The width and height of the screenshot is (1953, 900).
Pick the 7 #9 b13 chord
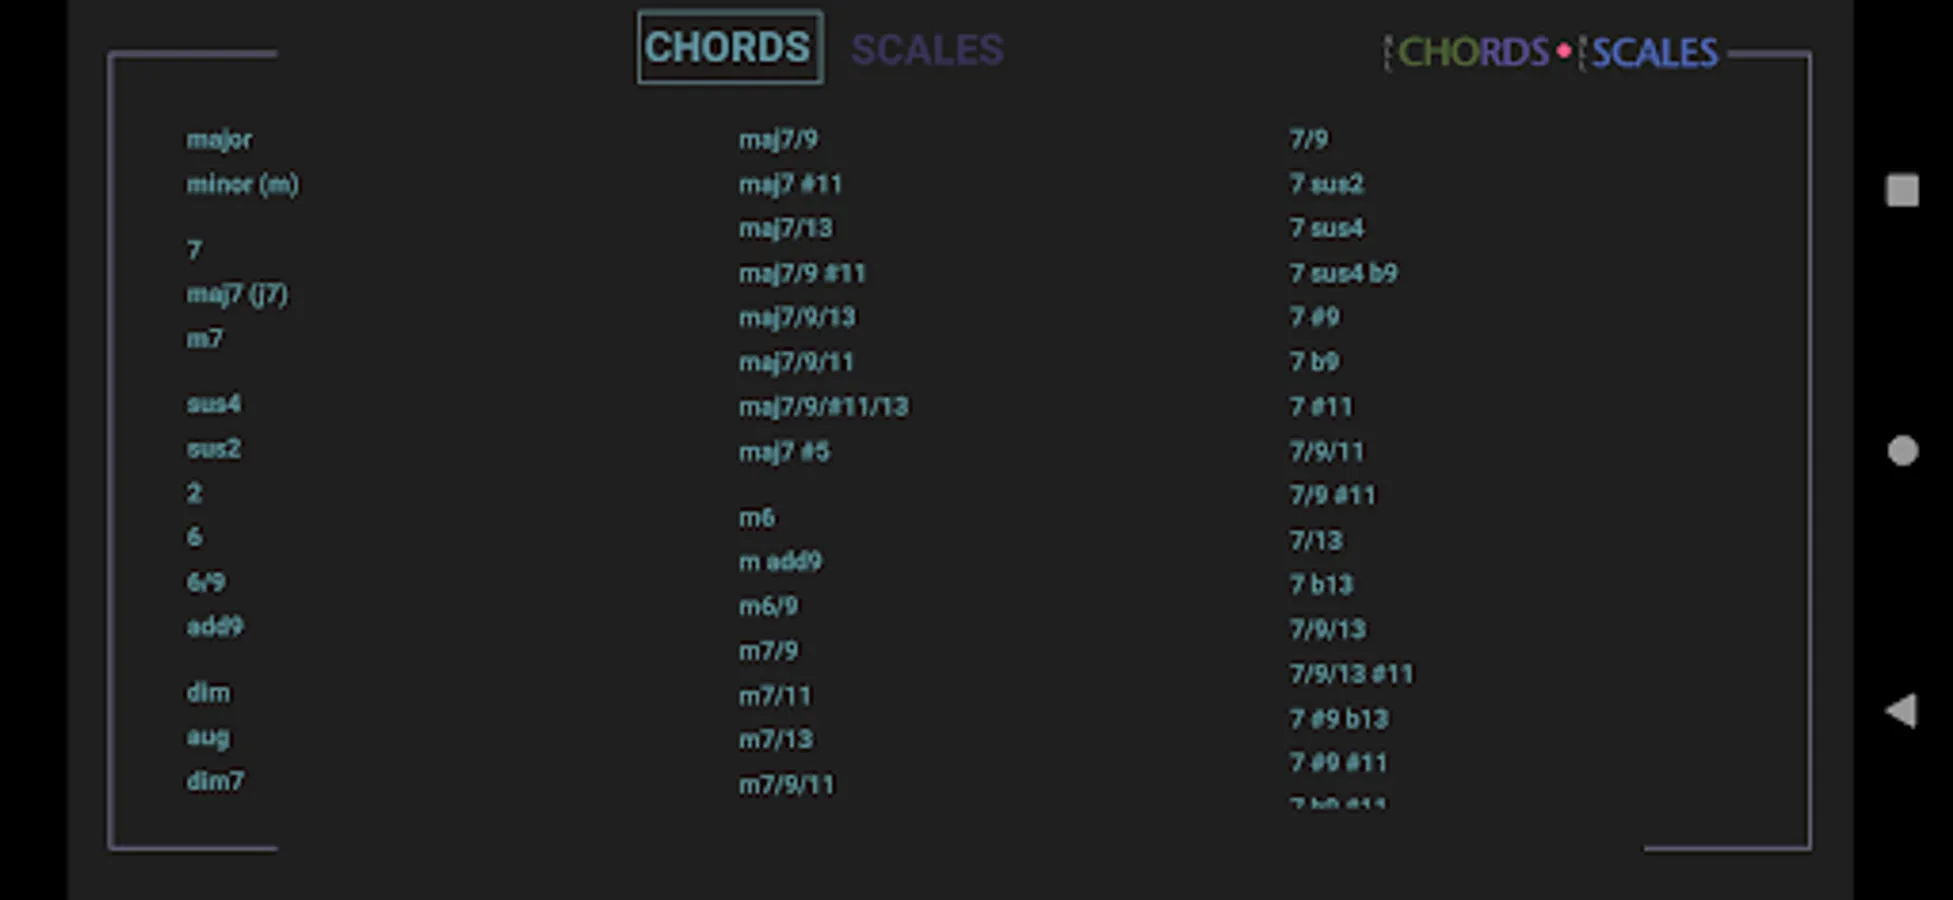pyautogui.click(x=1339, y=719)
